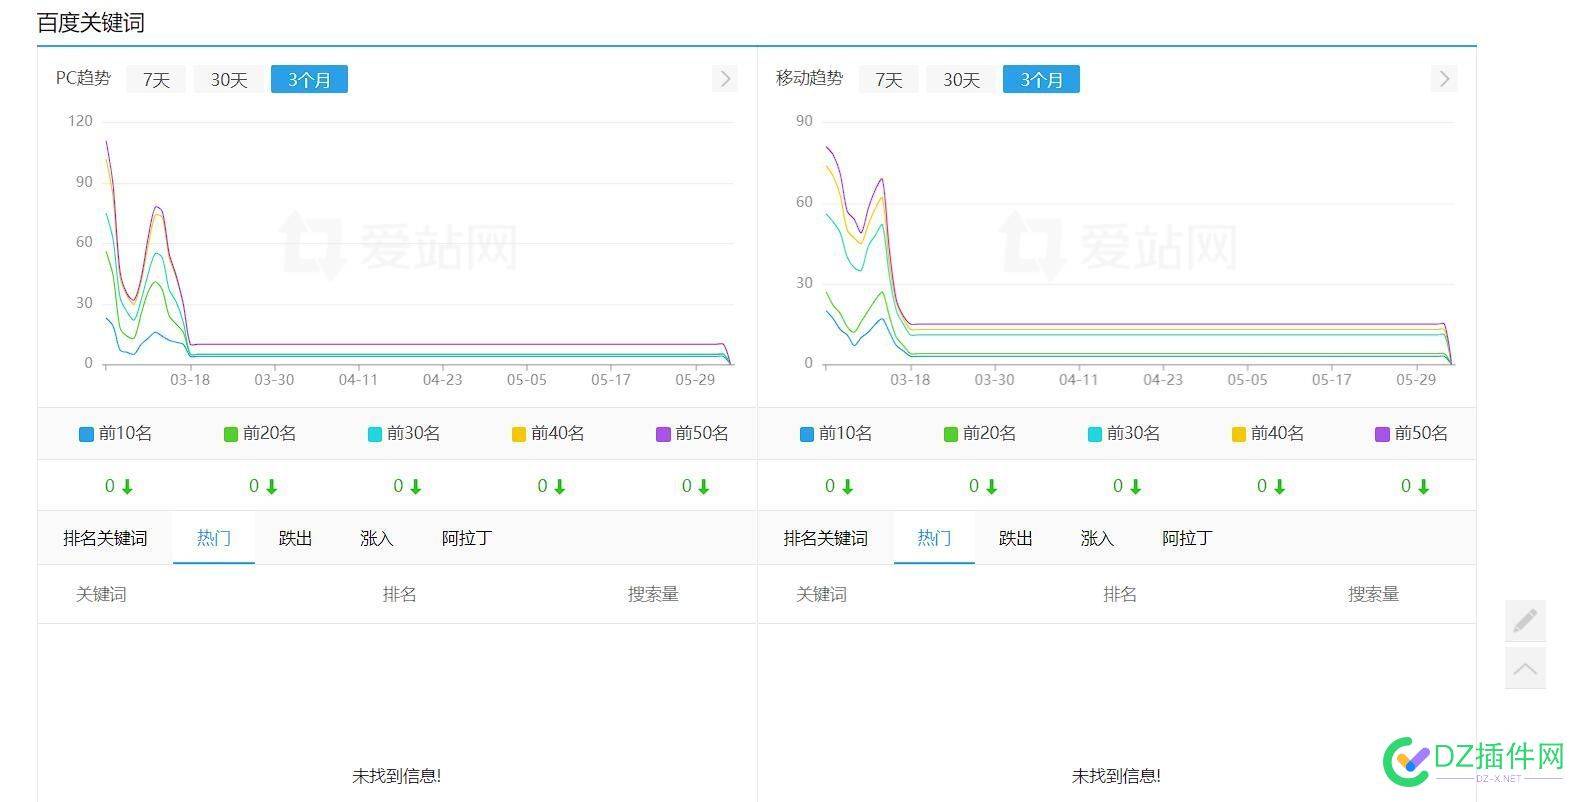Click 03-18 date marker on PC chart

click(190, 380)
